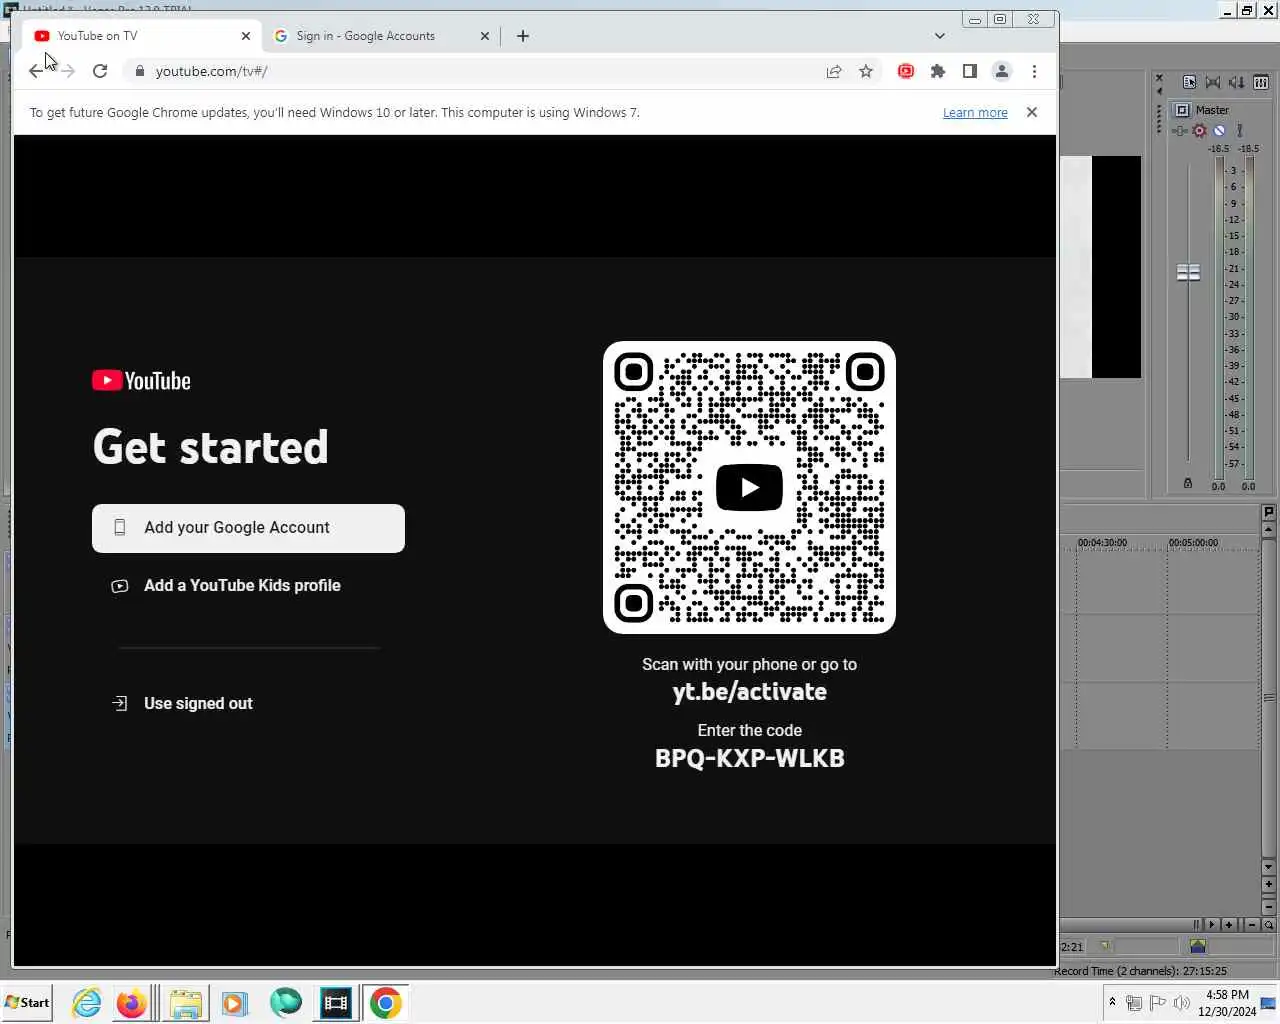
Task: Share this page via the share icon
Action: point(834,71)
